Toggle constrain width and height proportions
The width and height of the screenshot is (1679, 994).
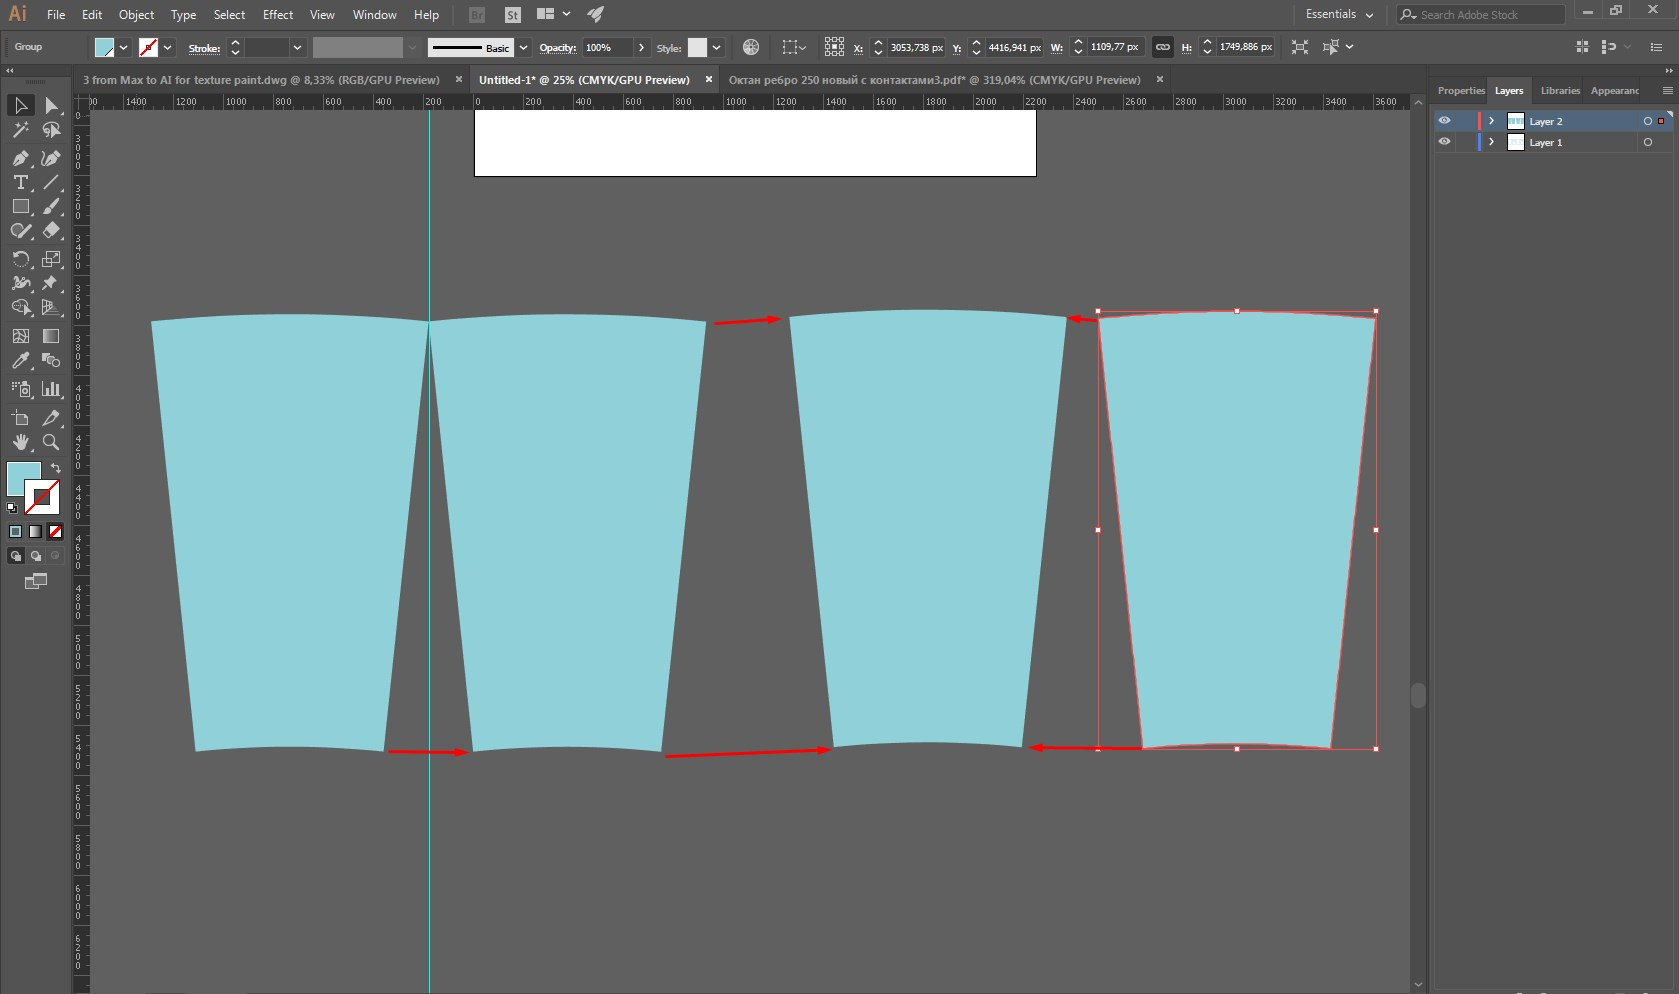[x=1162, y=47]
